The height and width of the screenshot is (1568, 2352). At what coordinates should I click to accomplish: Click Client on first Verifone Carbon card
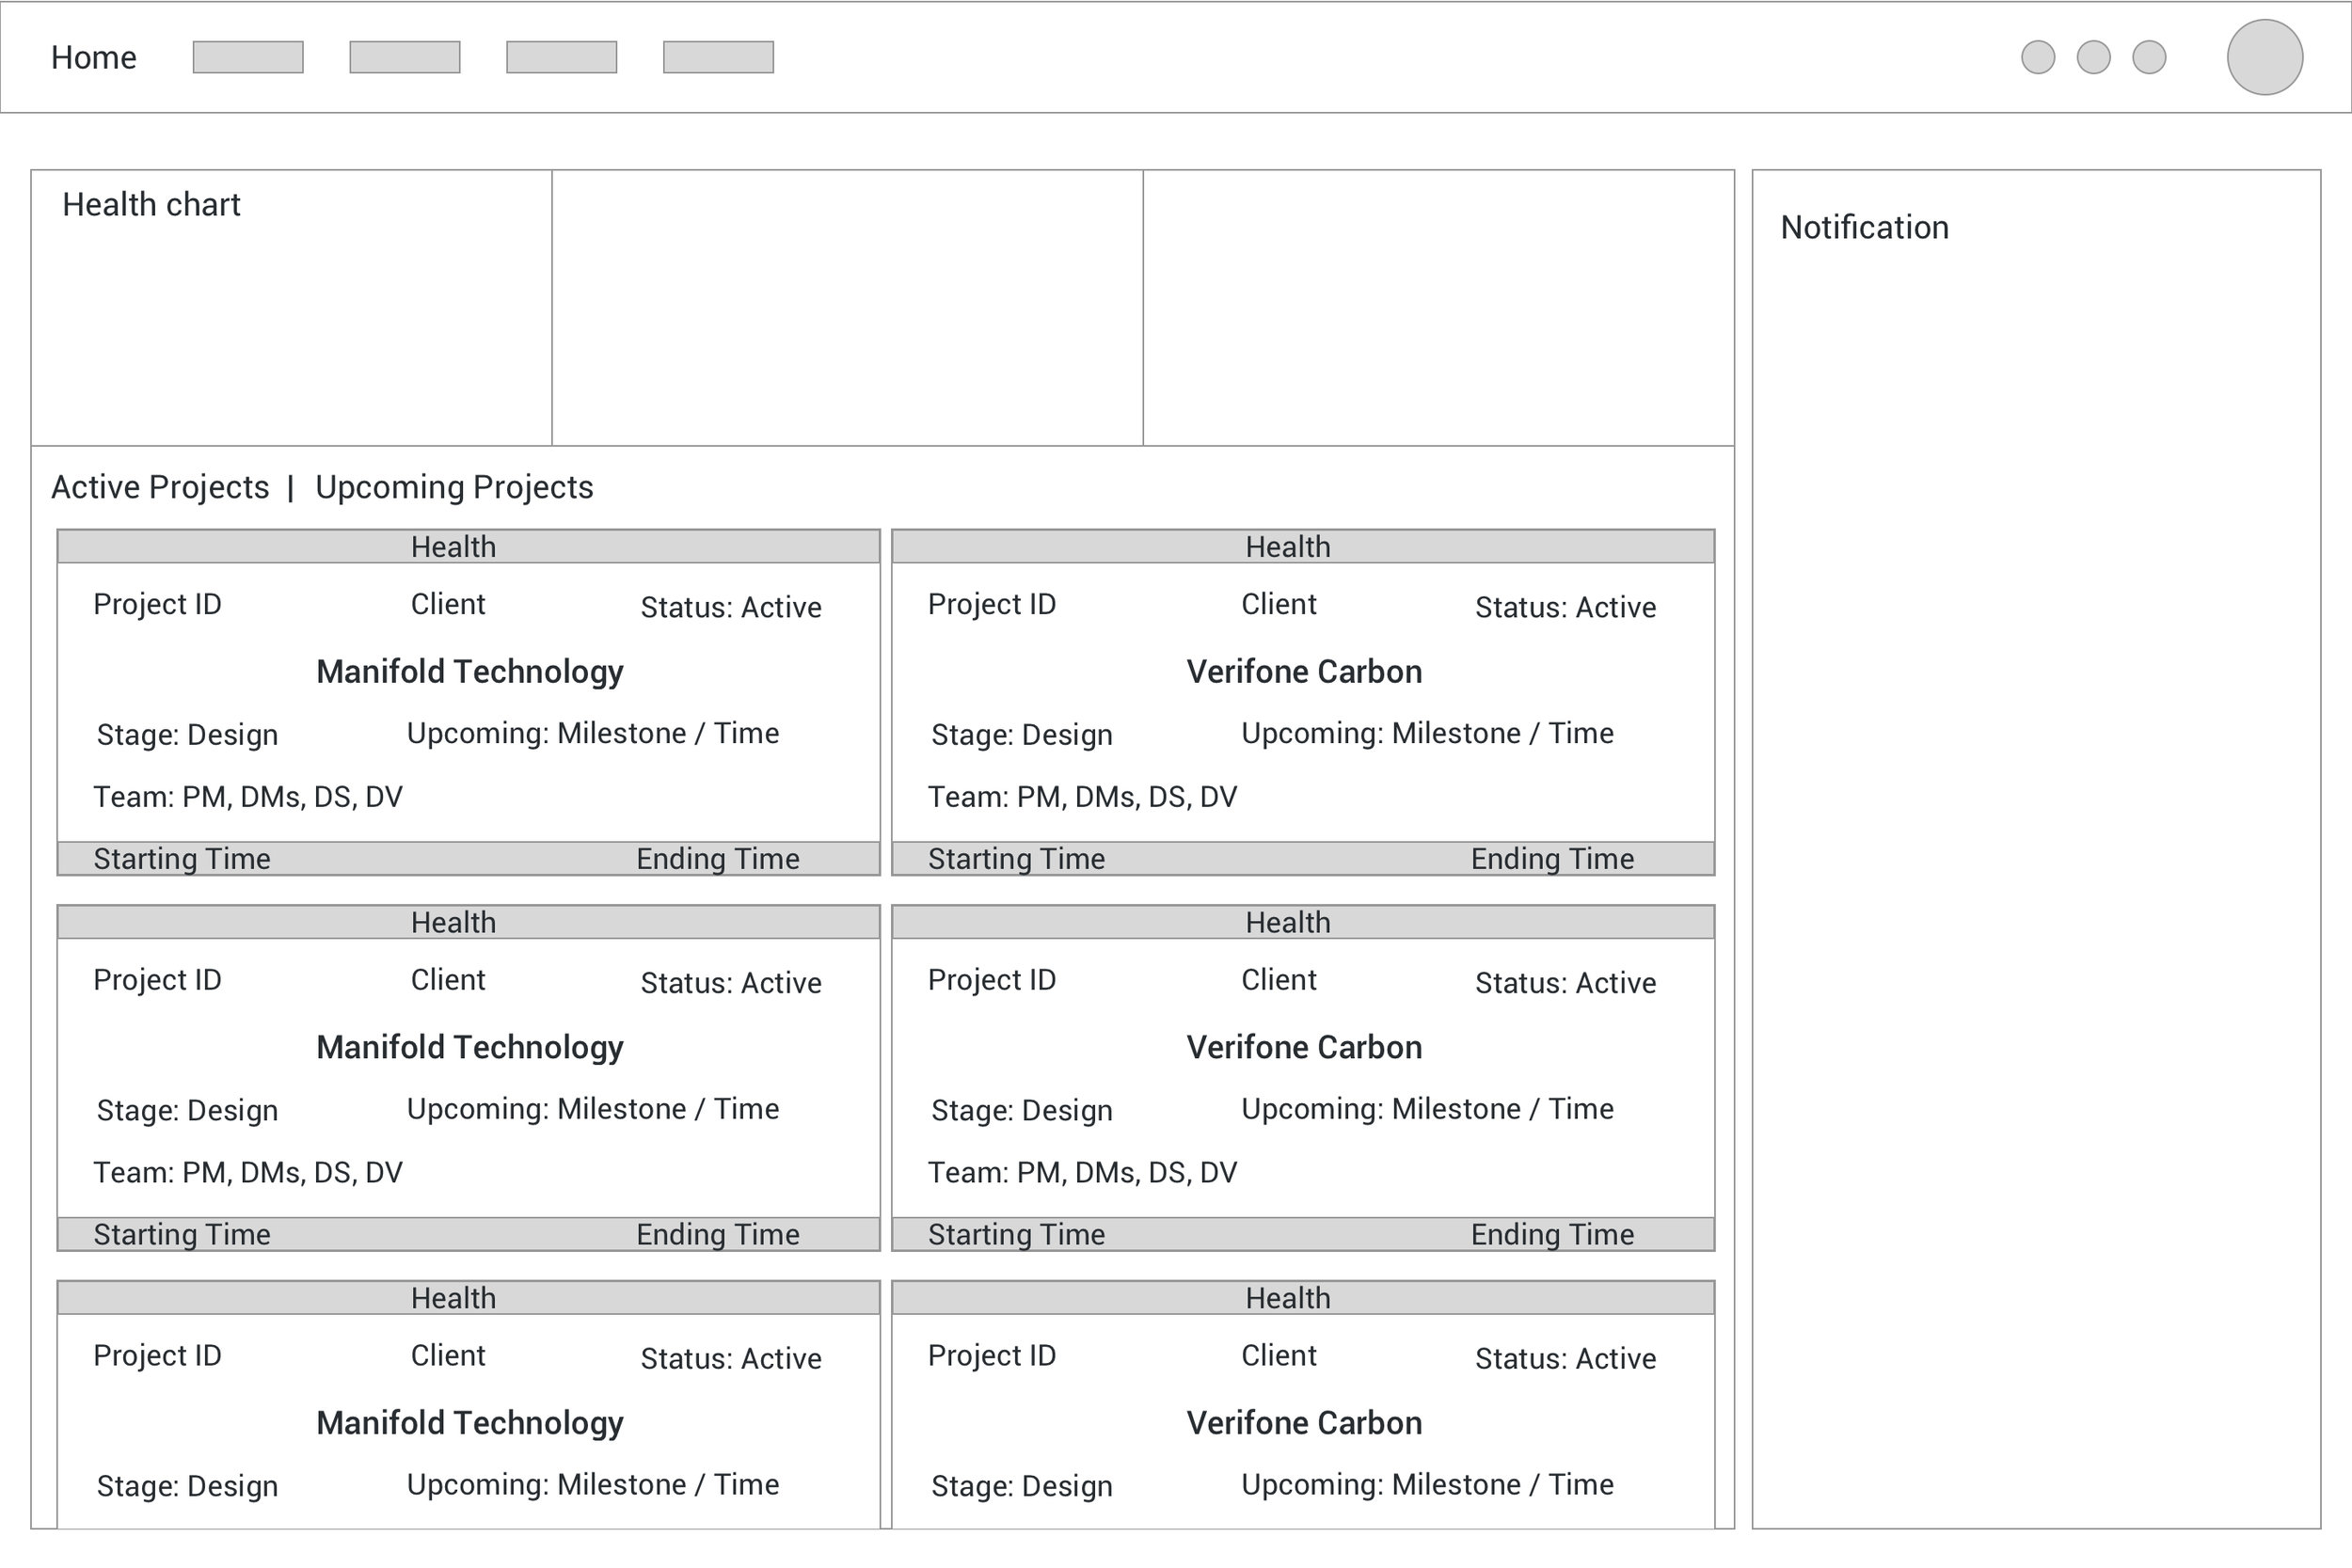1279,604
